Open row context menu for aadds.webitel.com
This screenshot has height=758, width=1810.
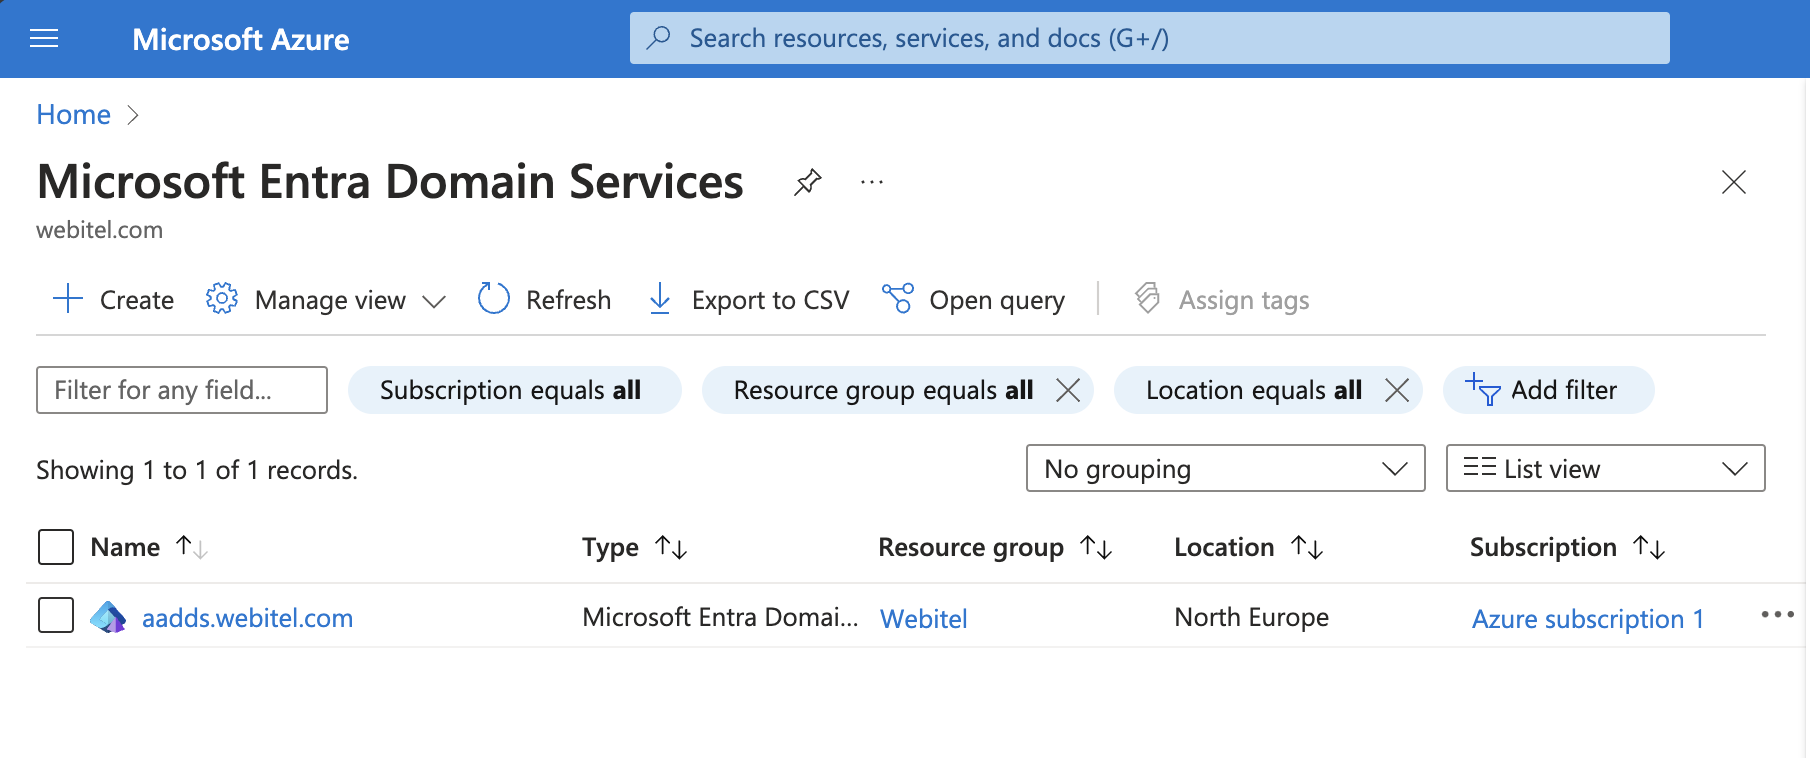click(x=1777, y=614)
